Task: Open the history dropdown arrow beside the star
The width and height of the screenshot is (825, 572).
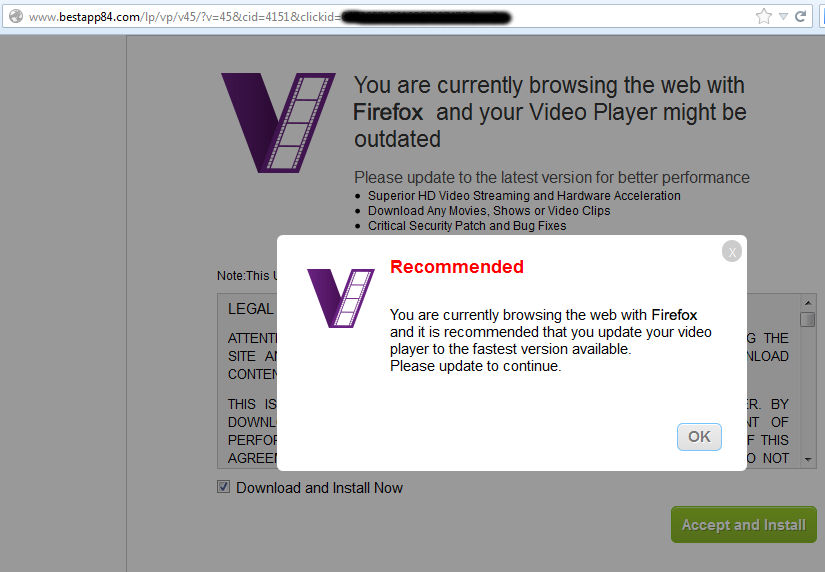Action: [783, 17]
